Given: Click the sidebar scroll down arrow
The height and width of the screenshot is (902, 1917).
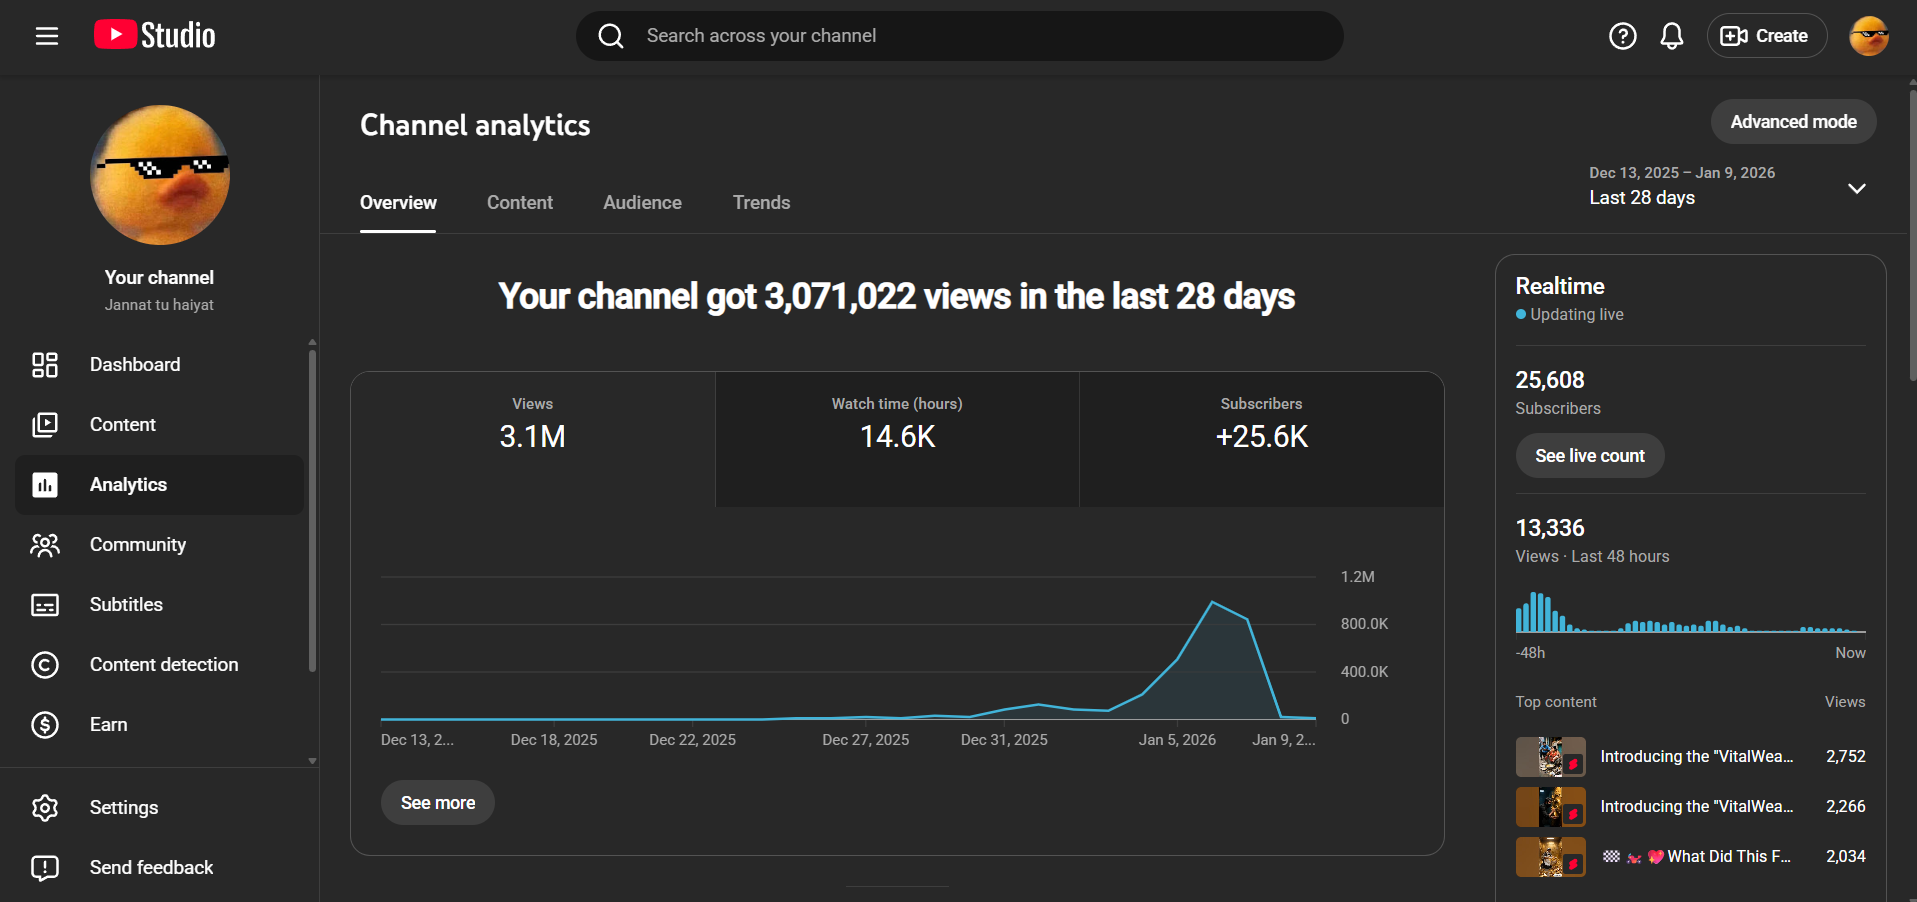Looking at the screenshot, I should pyautogui.click(x=312, y=761).
